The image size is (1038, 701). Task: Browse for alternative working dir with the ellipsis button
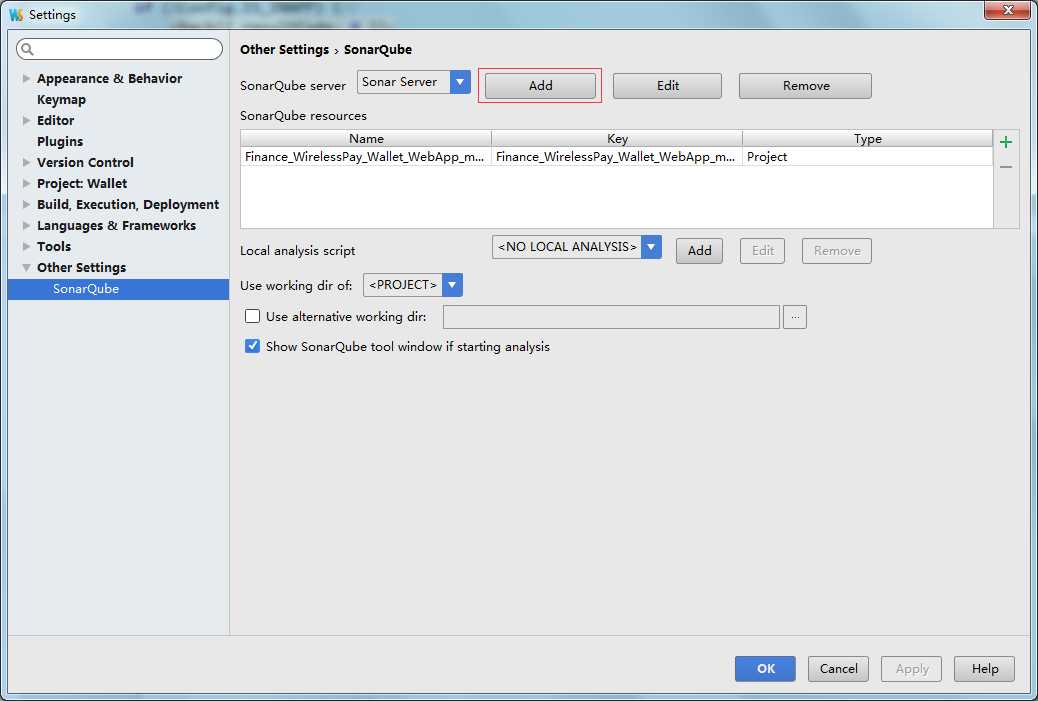pos(794,317)
